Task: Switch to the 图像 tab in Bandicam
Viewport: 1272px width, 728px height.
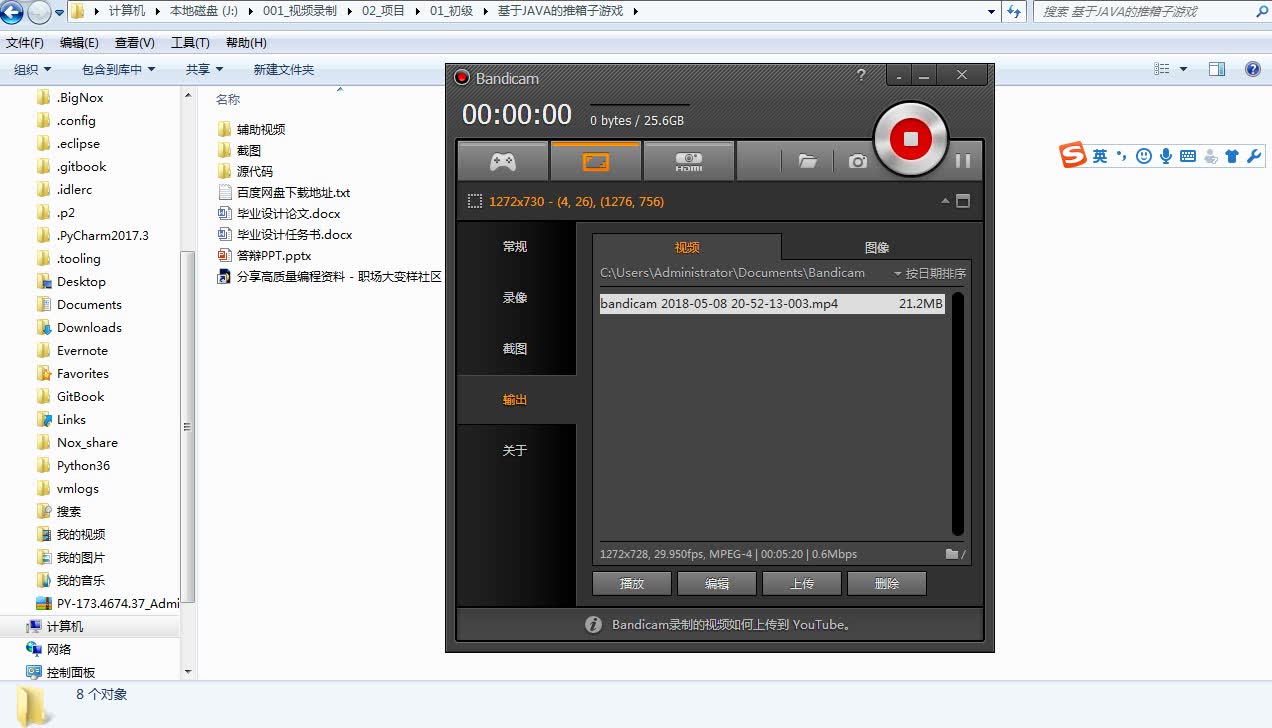Action: point(877,247)
